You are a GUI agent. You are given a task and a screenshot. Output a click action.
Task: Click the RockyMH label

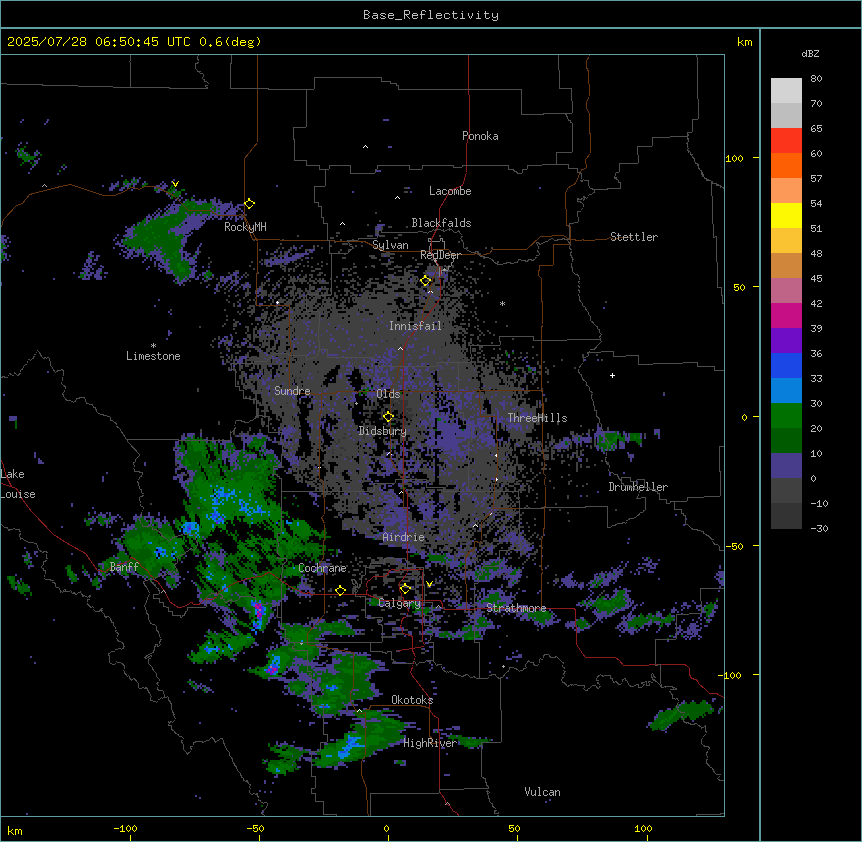pyautogui.click(x=245, y=227)
